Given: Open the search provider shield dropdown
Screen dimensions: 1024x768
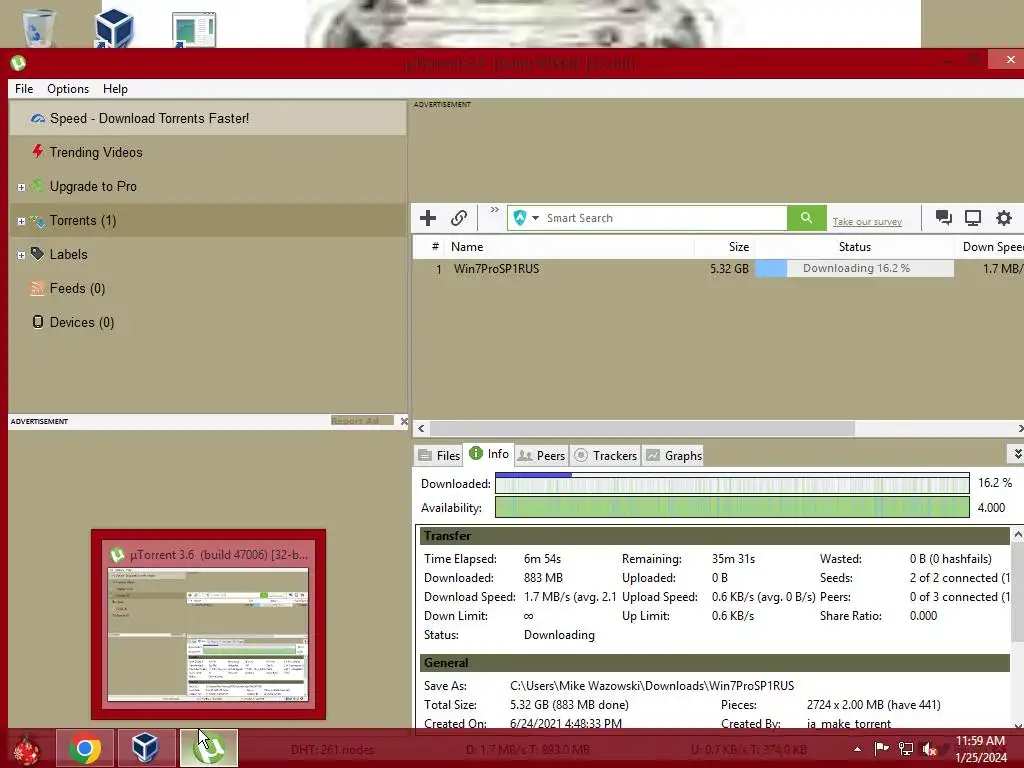Looking at the screenshot, I should coord(526,218).
